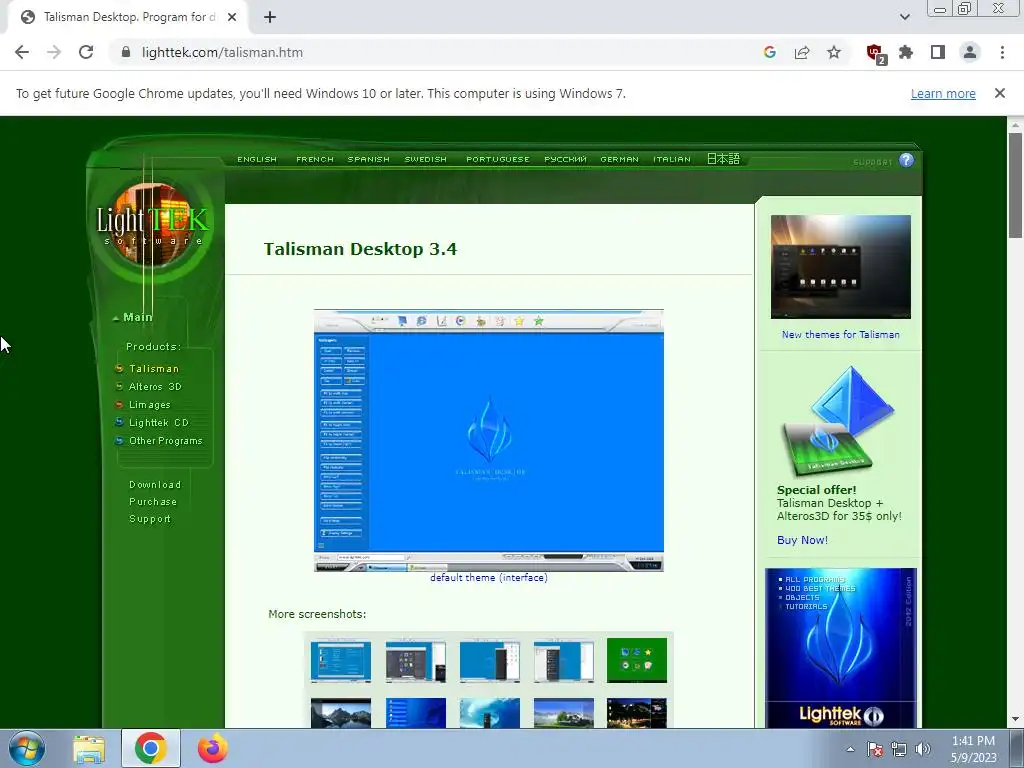1024x768 pixels.
Task: Open the Talisman product link
Action: pyautogui.click(x=153, y=368)
